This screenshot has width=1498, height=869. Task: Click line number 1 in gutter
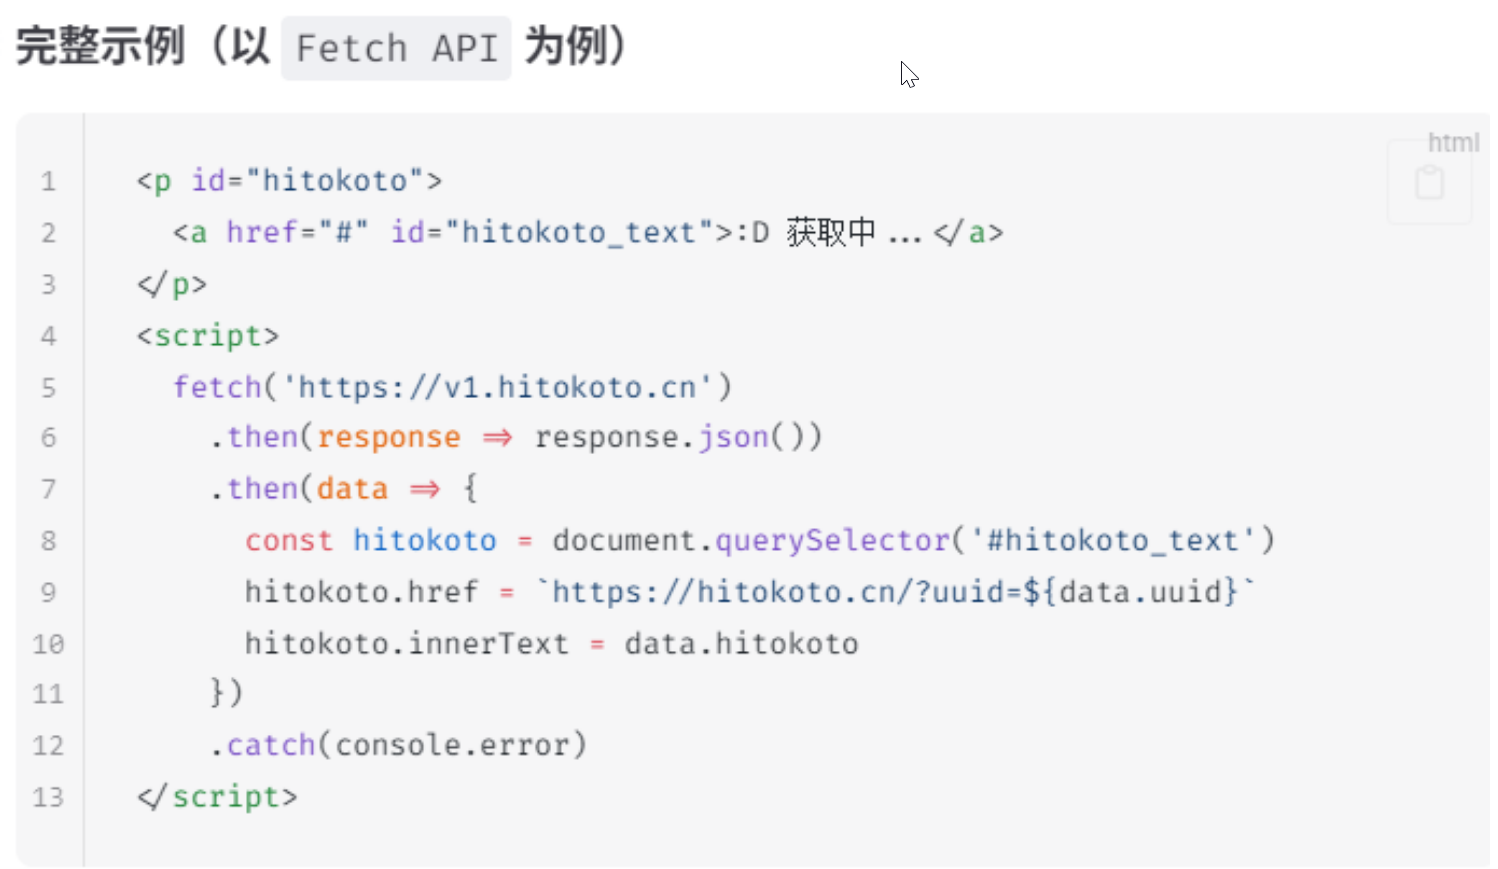(47, 182)
